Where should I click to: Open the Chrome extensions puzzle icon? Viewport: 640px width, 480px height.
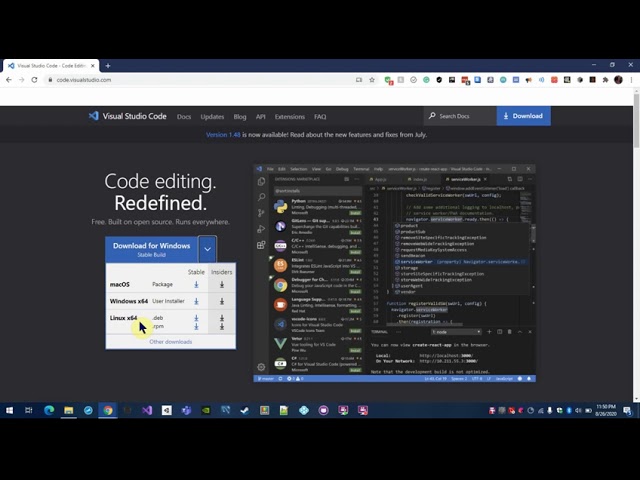(x=605, y=80)
